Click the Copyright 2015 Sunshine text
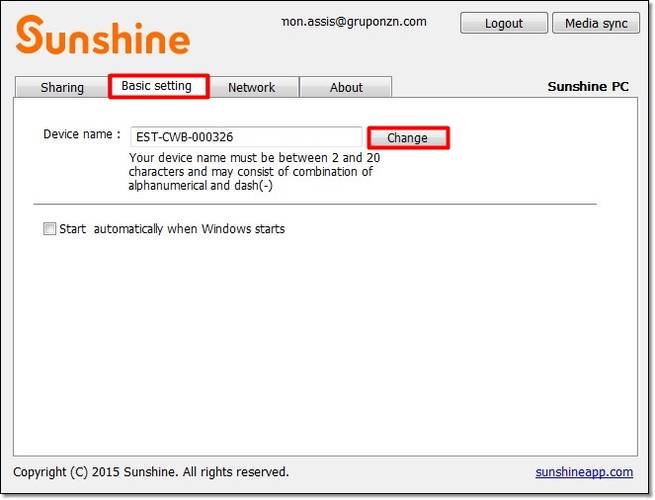Screen dimensions: 655x500 click(x=151, y=472)
